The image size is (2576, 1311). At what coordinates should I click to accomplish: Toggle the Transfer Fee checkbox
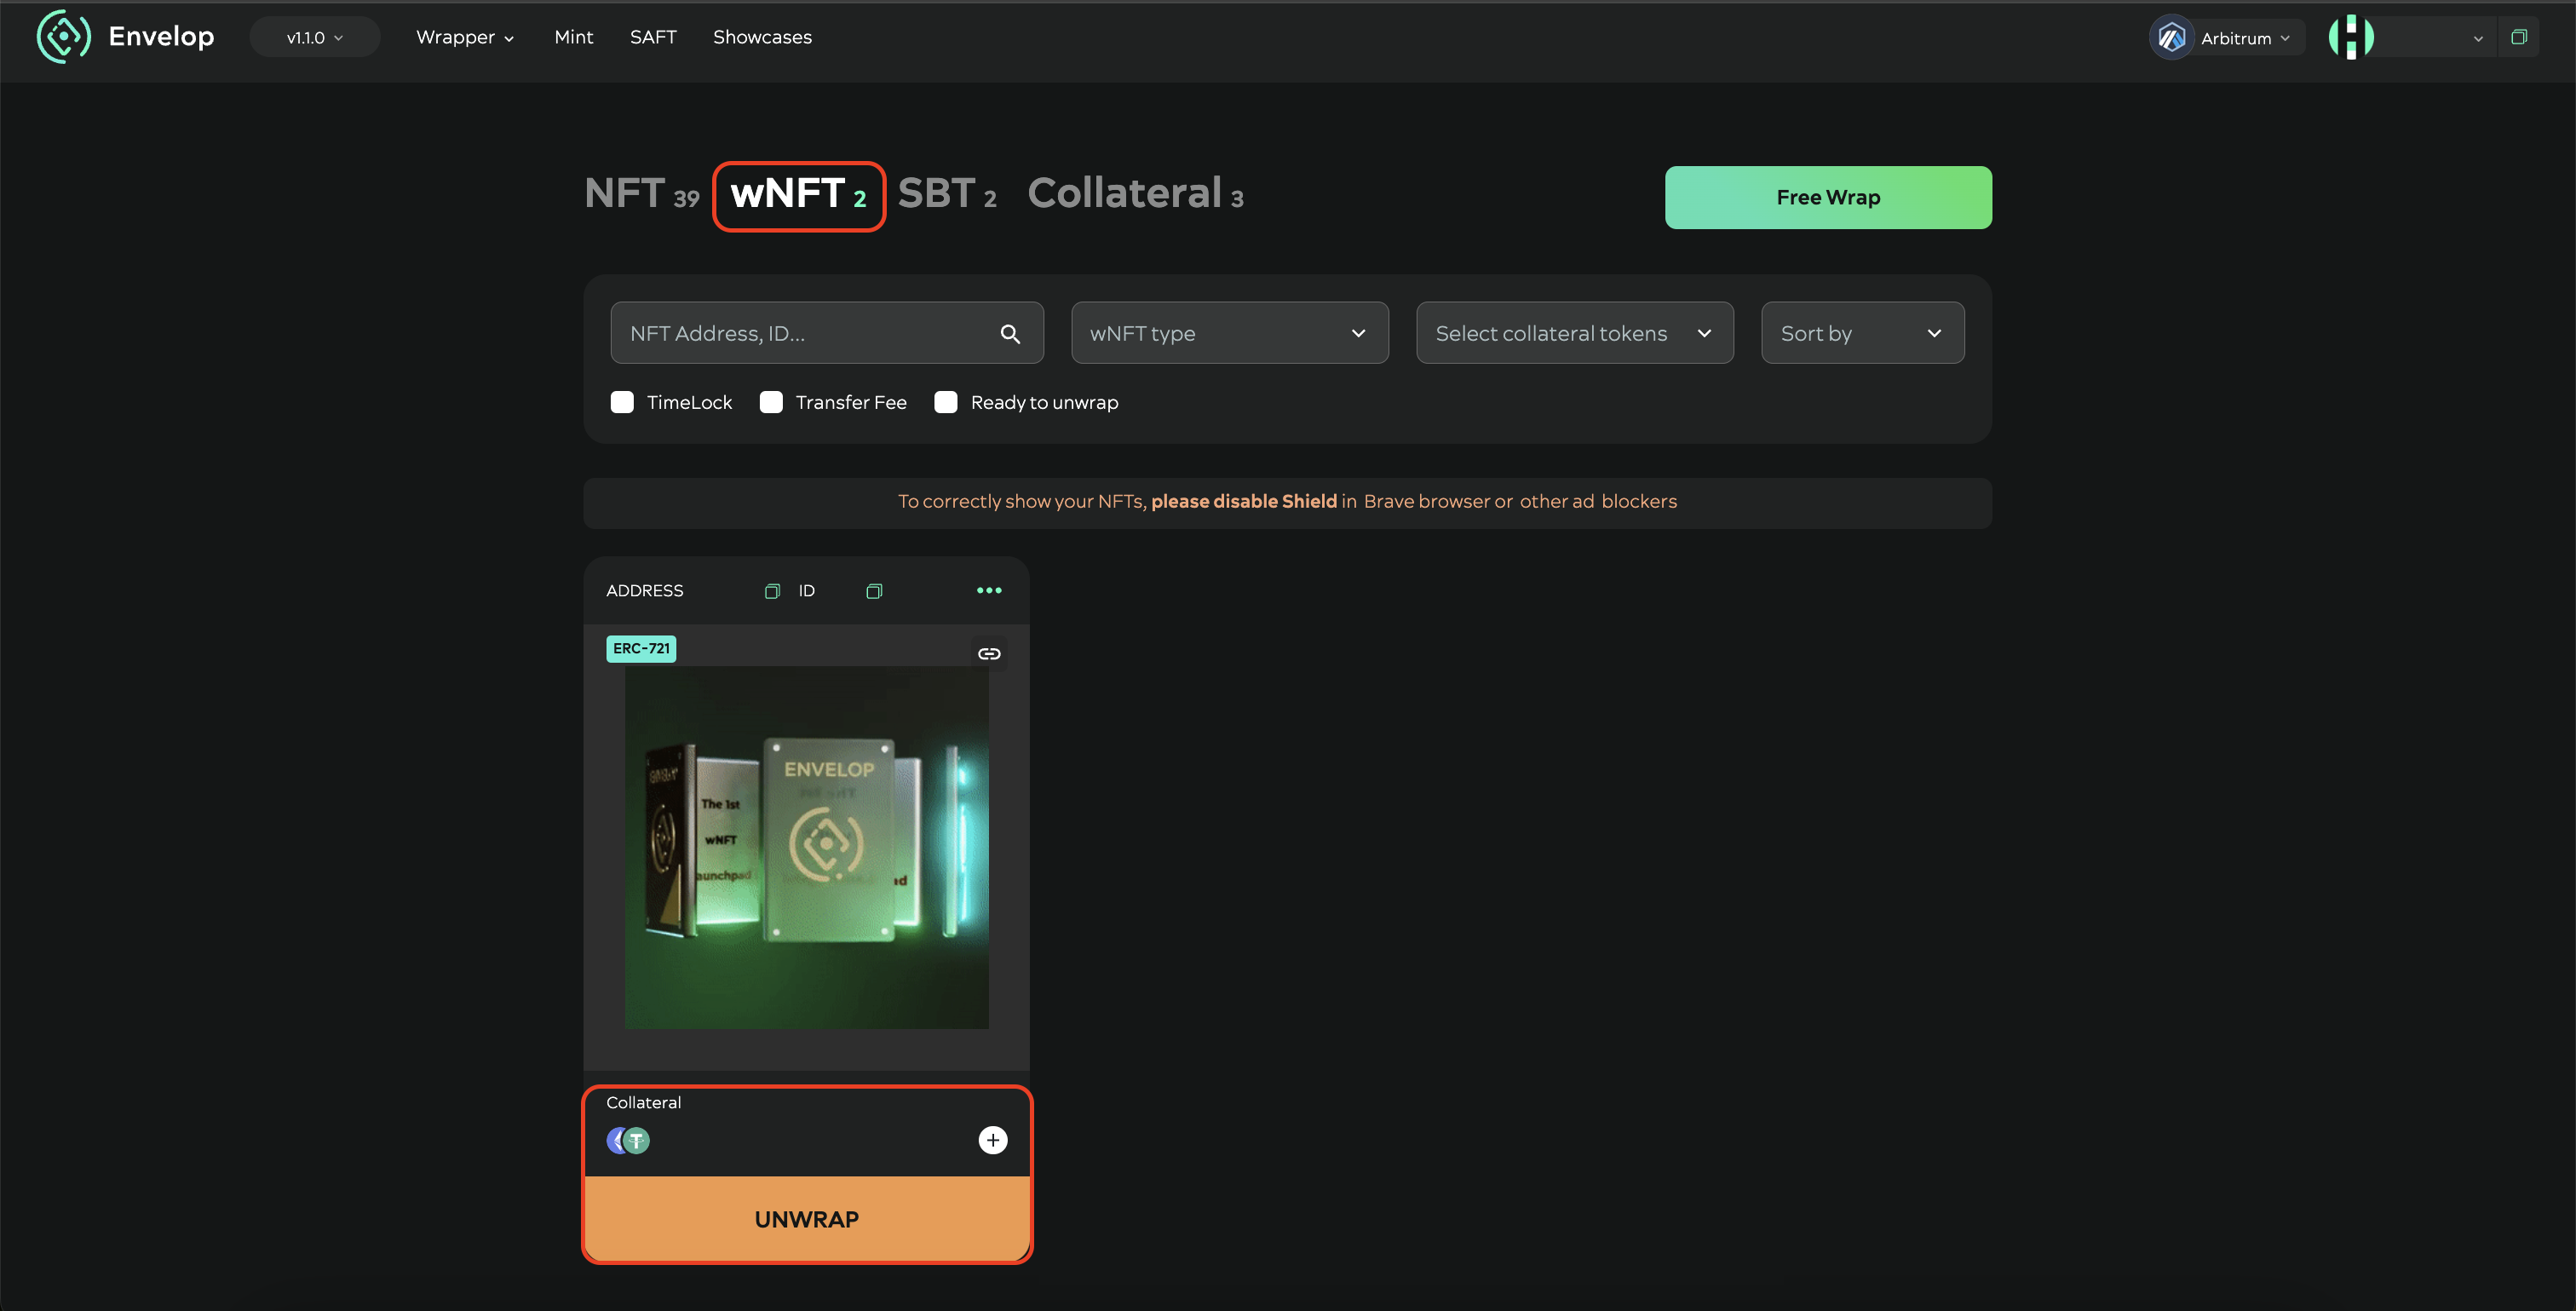click(x=771, y=402)
